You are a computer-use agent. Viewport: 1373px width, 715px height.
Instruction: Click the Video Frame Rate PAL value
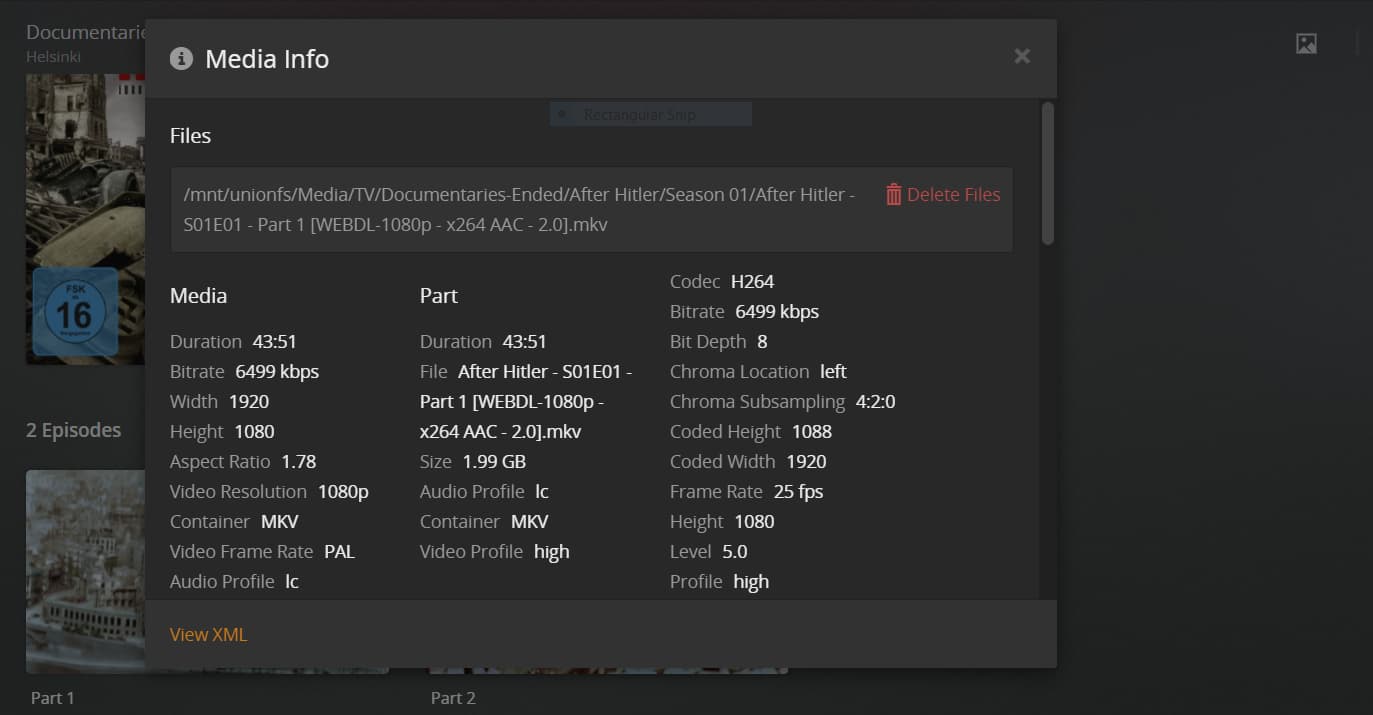click(x=339, y=552)
